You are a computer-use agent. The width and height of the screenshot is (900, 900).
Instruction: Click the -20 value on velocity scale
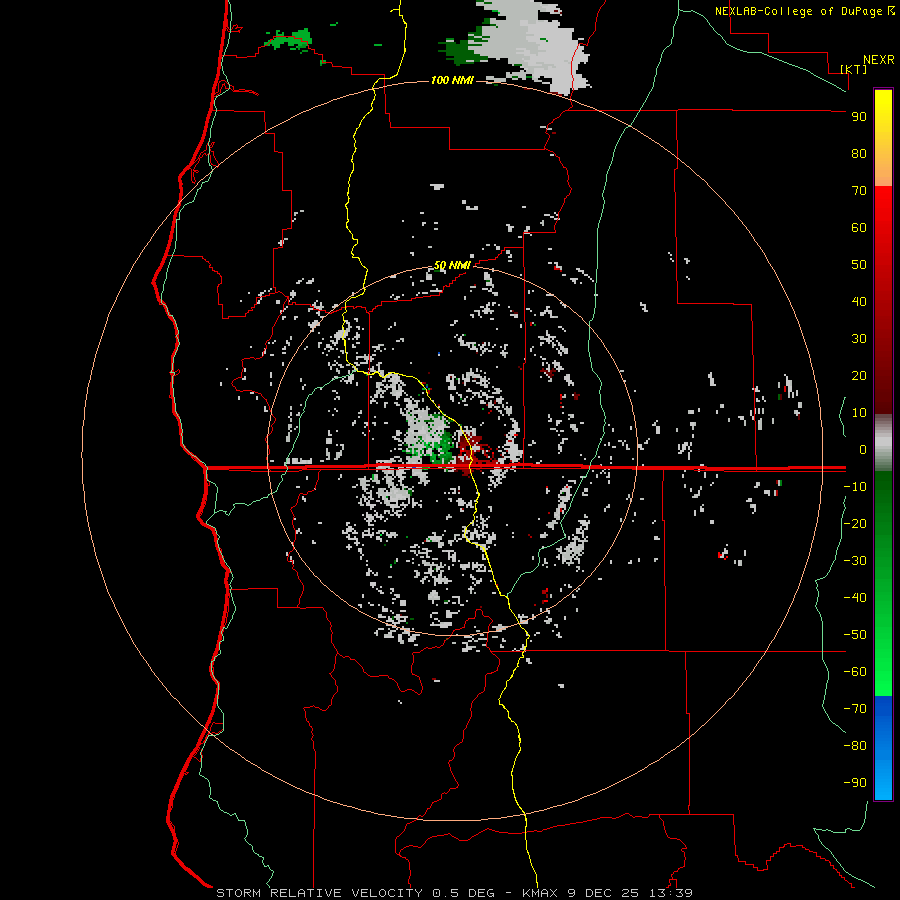coord(855,523)
